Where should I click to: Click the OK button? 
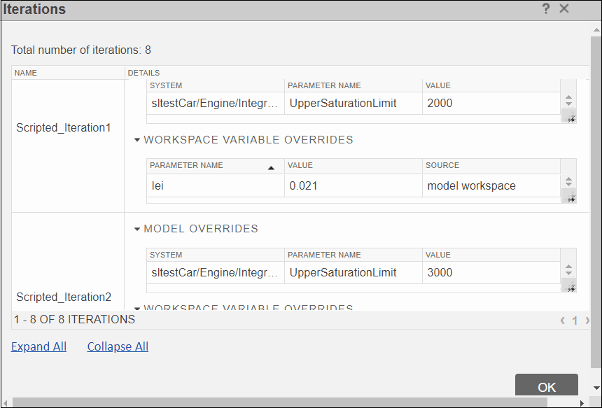tap(546, 387)
